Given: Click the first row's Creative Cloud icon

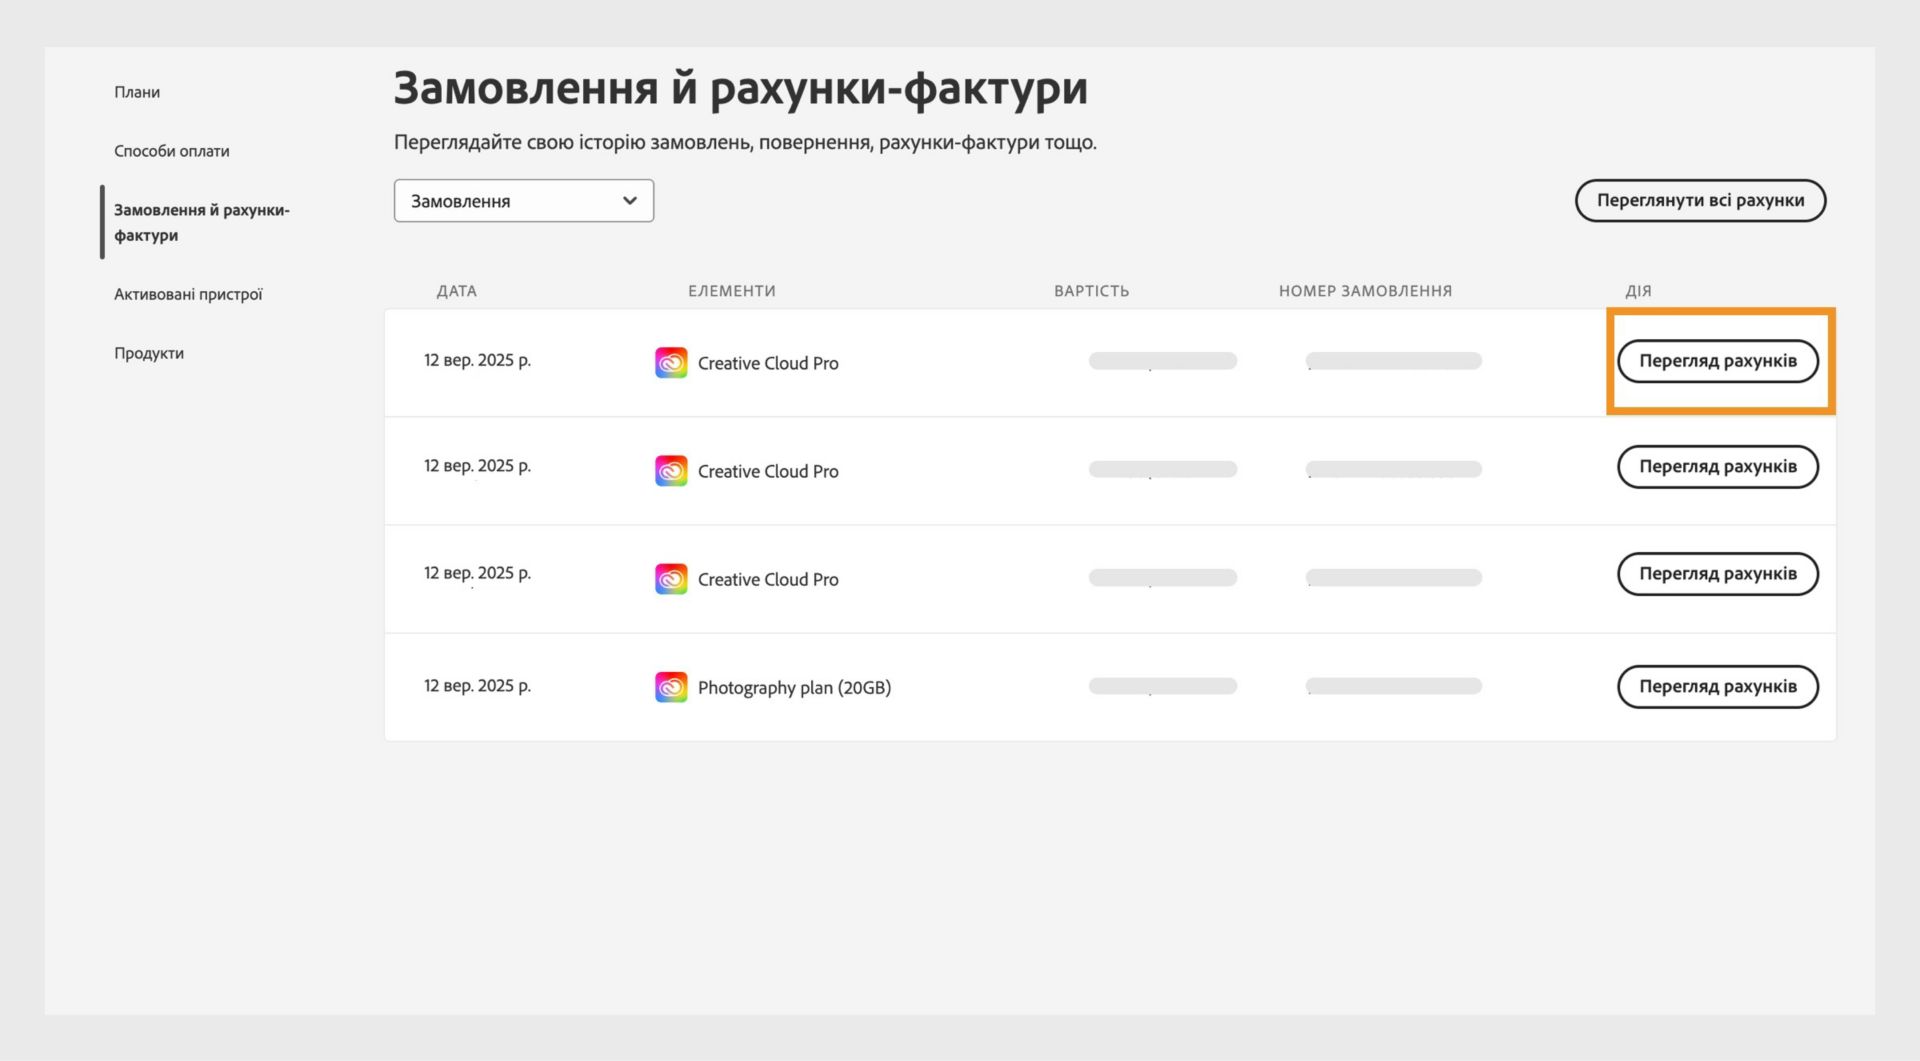Looking at the screenshot, I should (x=671, y=363).
